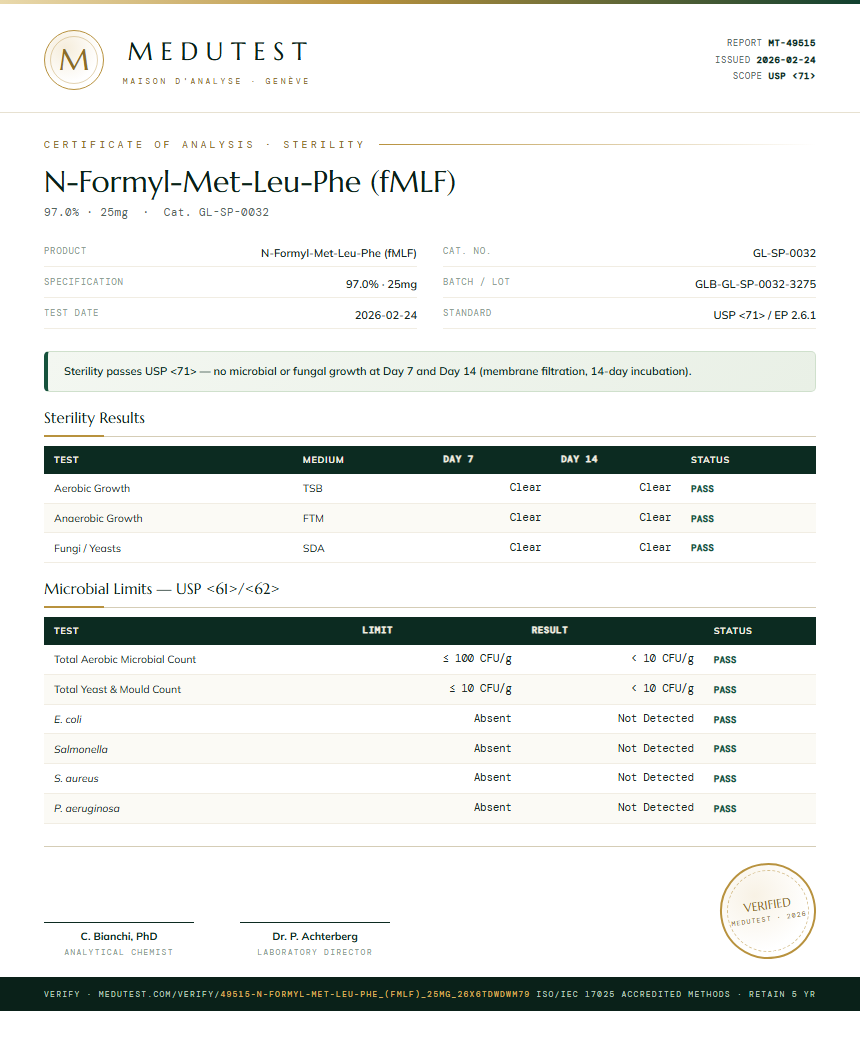Click Day 7 Clear in Anaerobic Growth row
860x1041 pixels.
[525, 518]
